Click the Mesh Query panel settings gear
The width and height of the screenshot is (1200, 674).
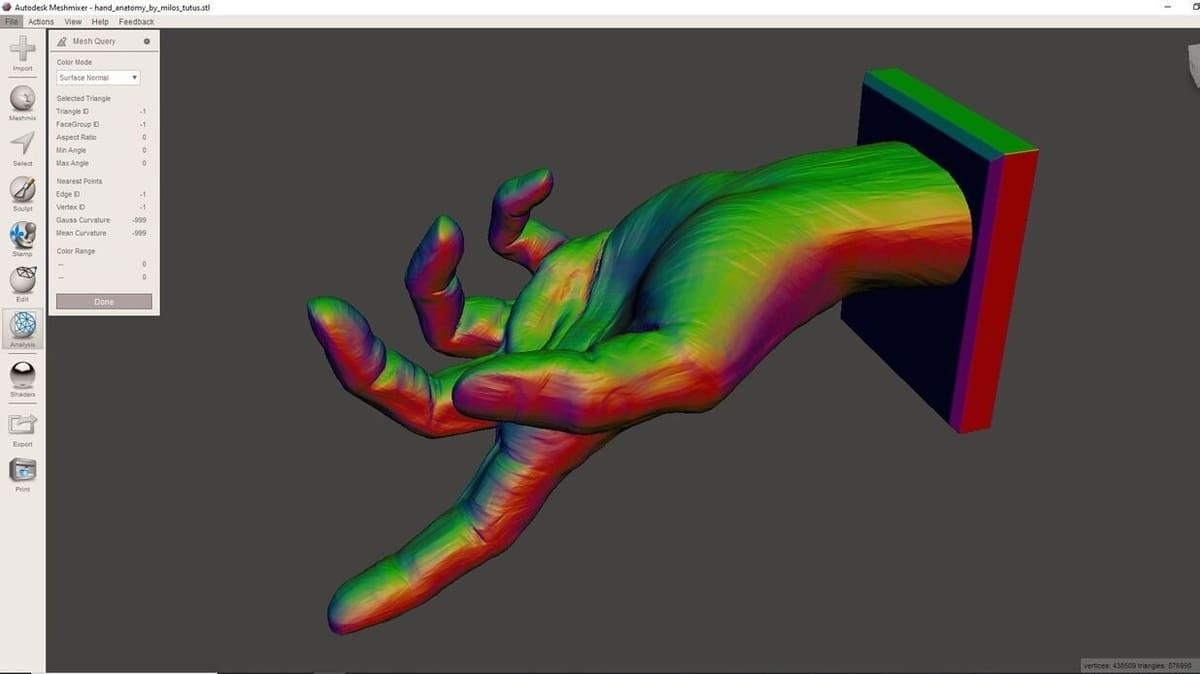pos(147,41)
